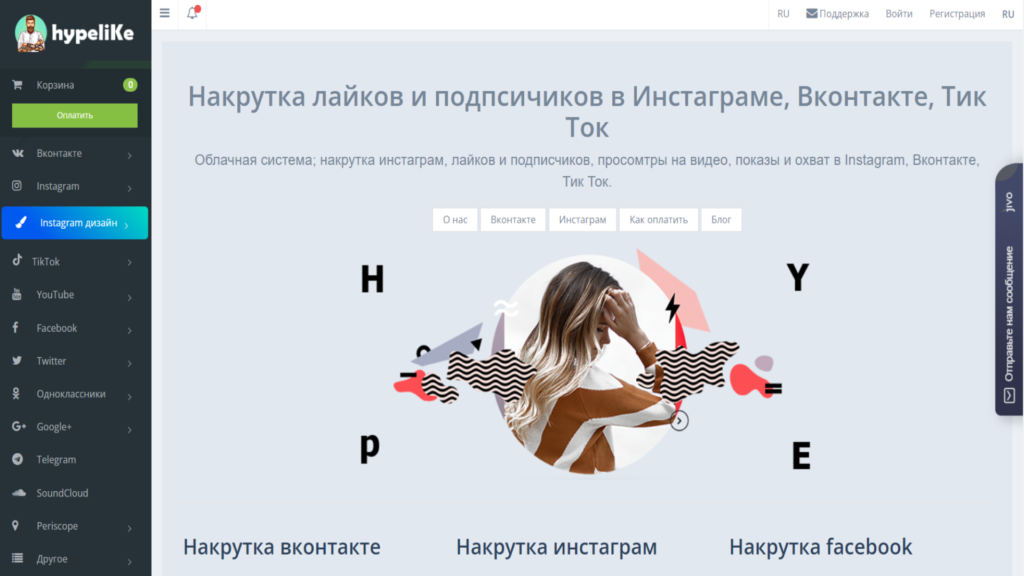Viewport: 1024px width, 576px height.
Task: Expand the YouTube submenu chevron
Action: tap(130, 297)
